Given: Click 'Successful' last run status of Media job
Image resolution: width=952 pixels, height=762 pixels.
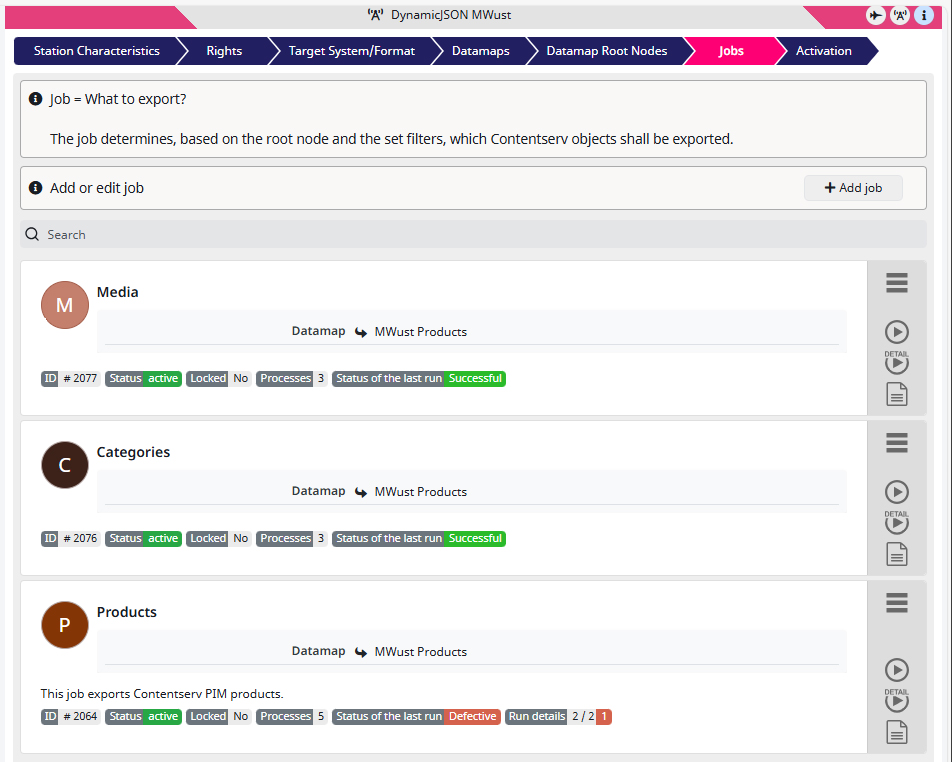Looking at the screenshot, I should coord(475,378).
